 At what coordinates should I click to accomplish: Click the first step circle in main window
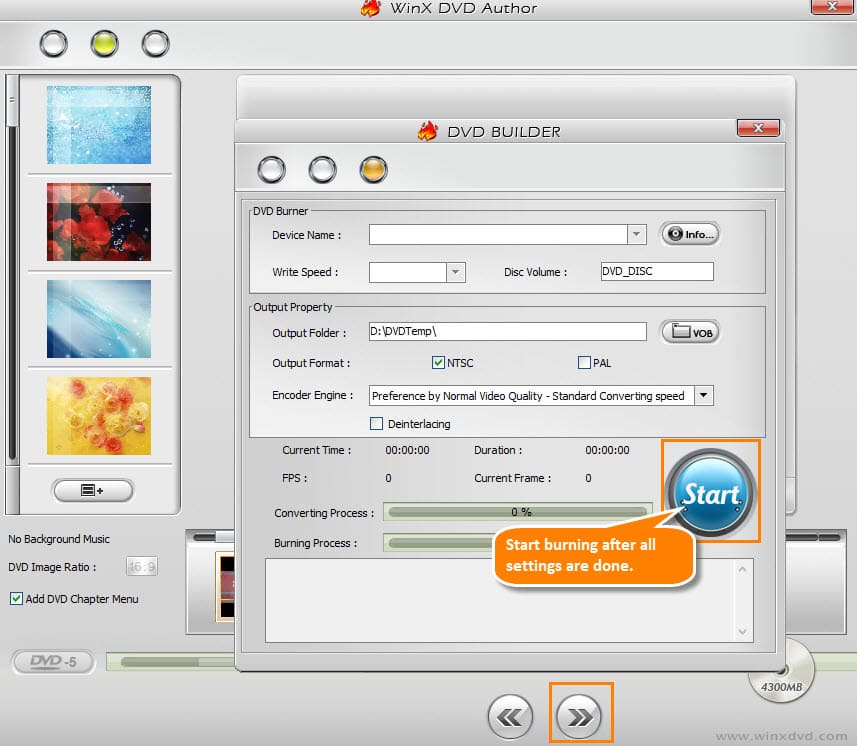point(54,44)
